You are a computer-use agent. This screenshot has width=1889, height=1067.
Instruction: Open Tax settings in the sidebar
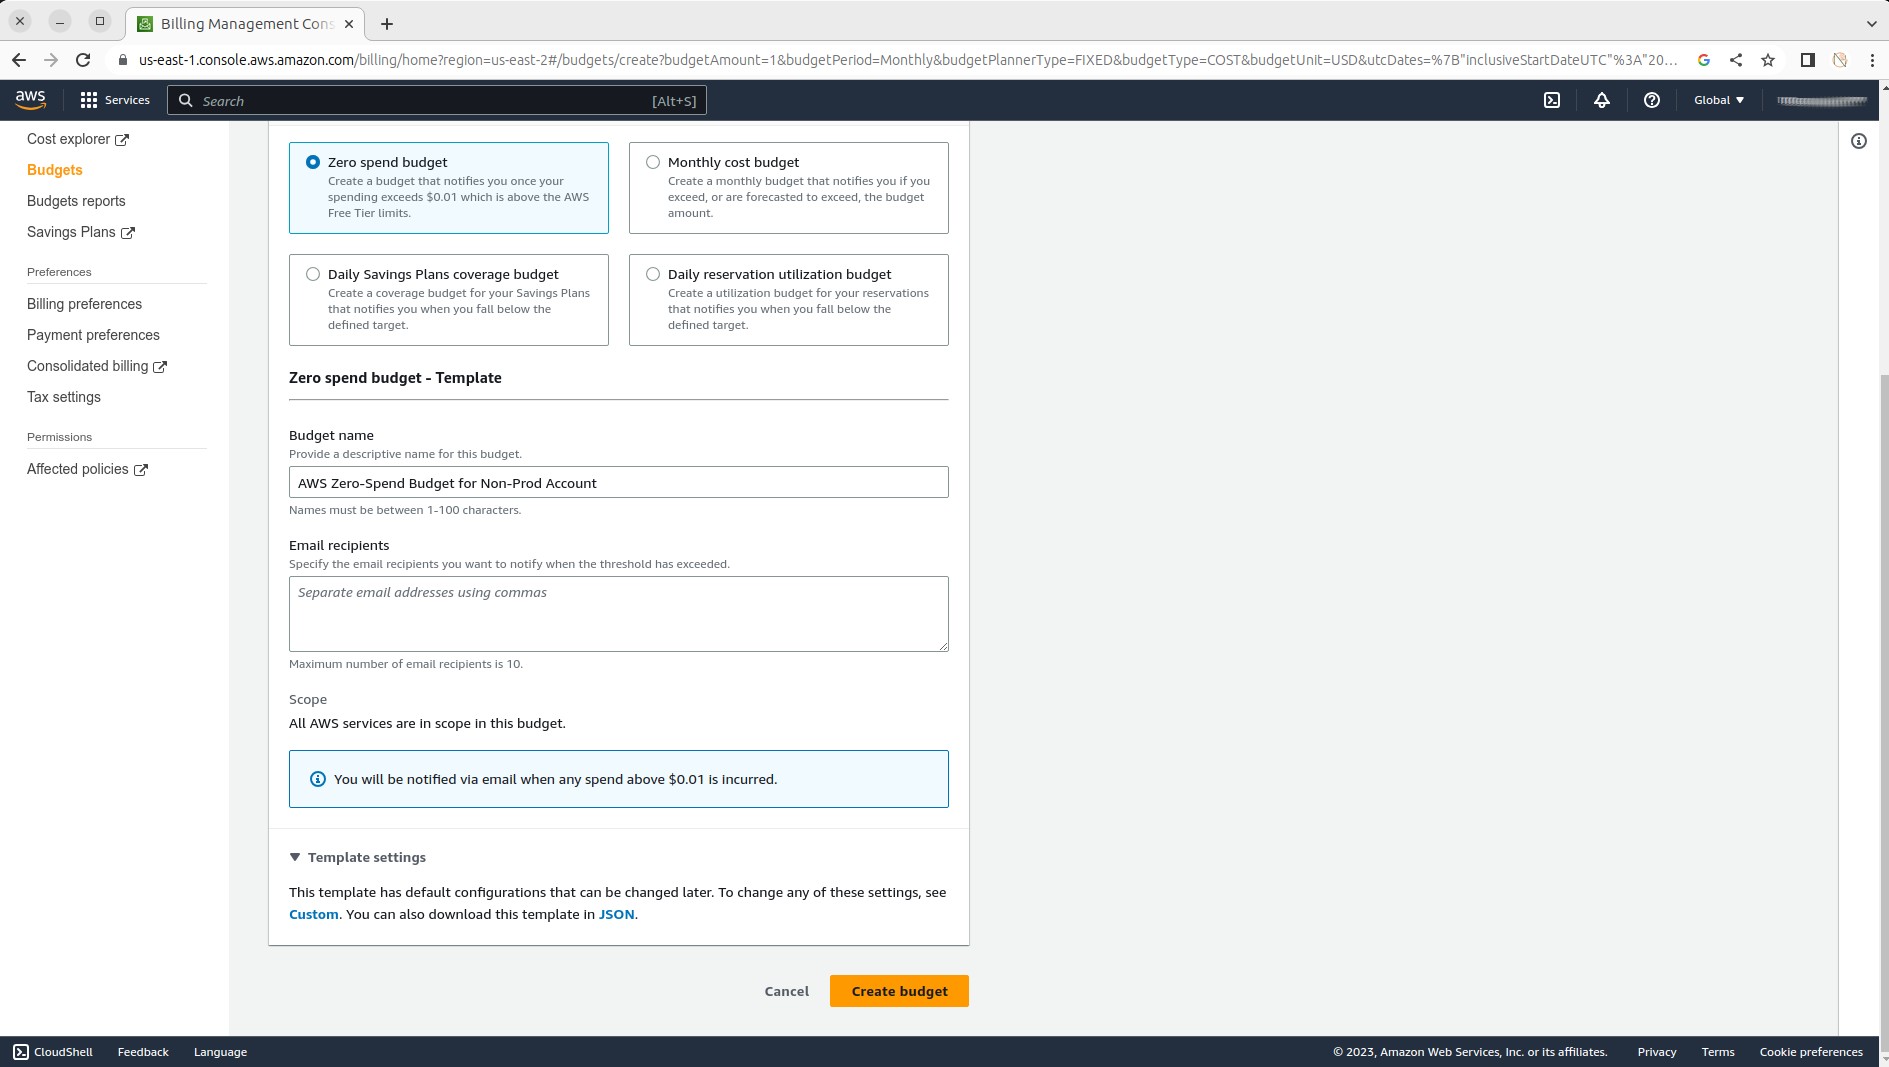[x=64, y=397]
